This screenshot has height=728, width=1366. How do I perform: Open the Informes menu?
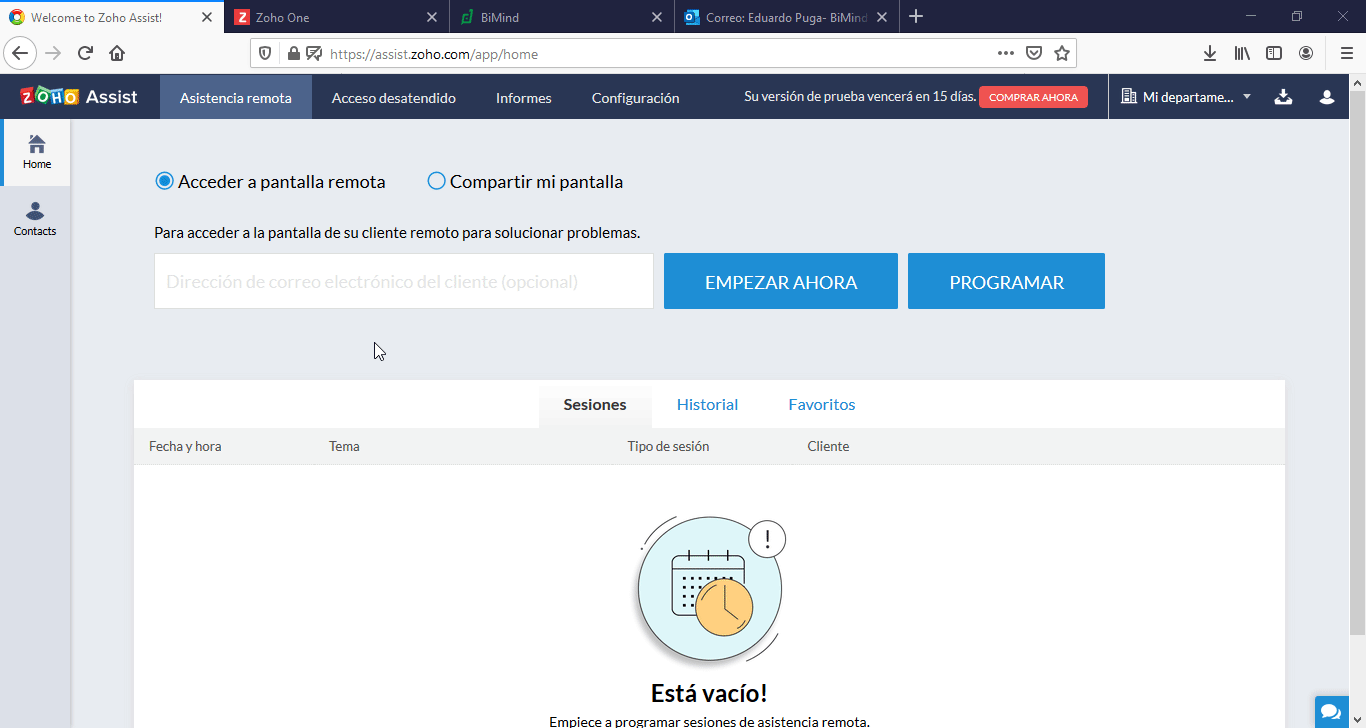(524, 98)
